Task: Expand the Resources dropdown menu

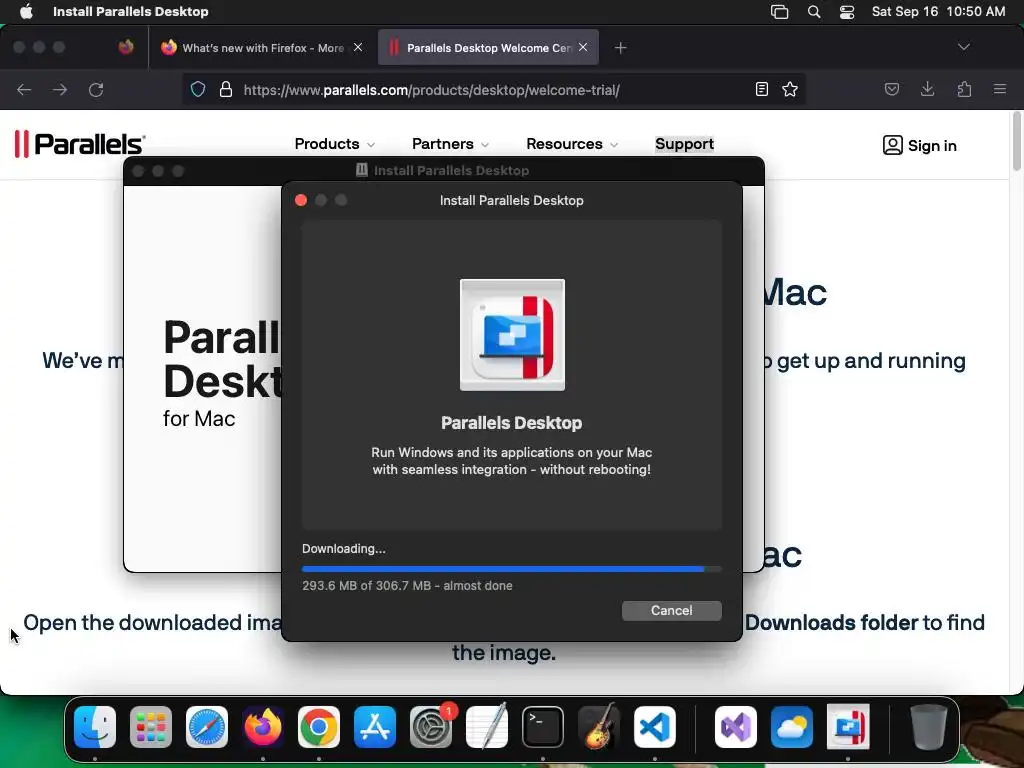Action: [572, 144]
